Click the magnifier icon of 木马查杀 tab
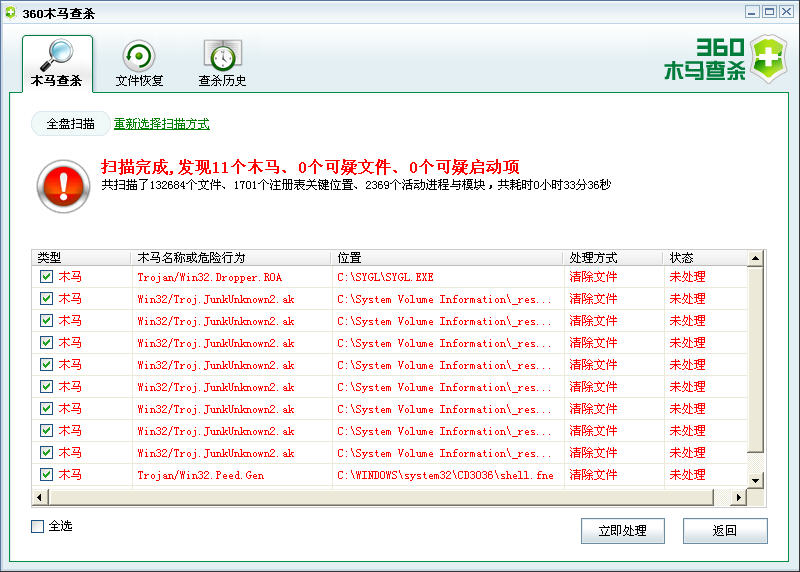The image size is (800, 572). [57, 55]
